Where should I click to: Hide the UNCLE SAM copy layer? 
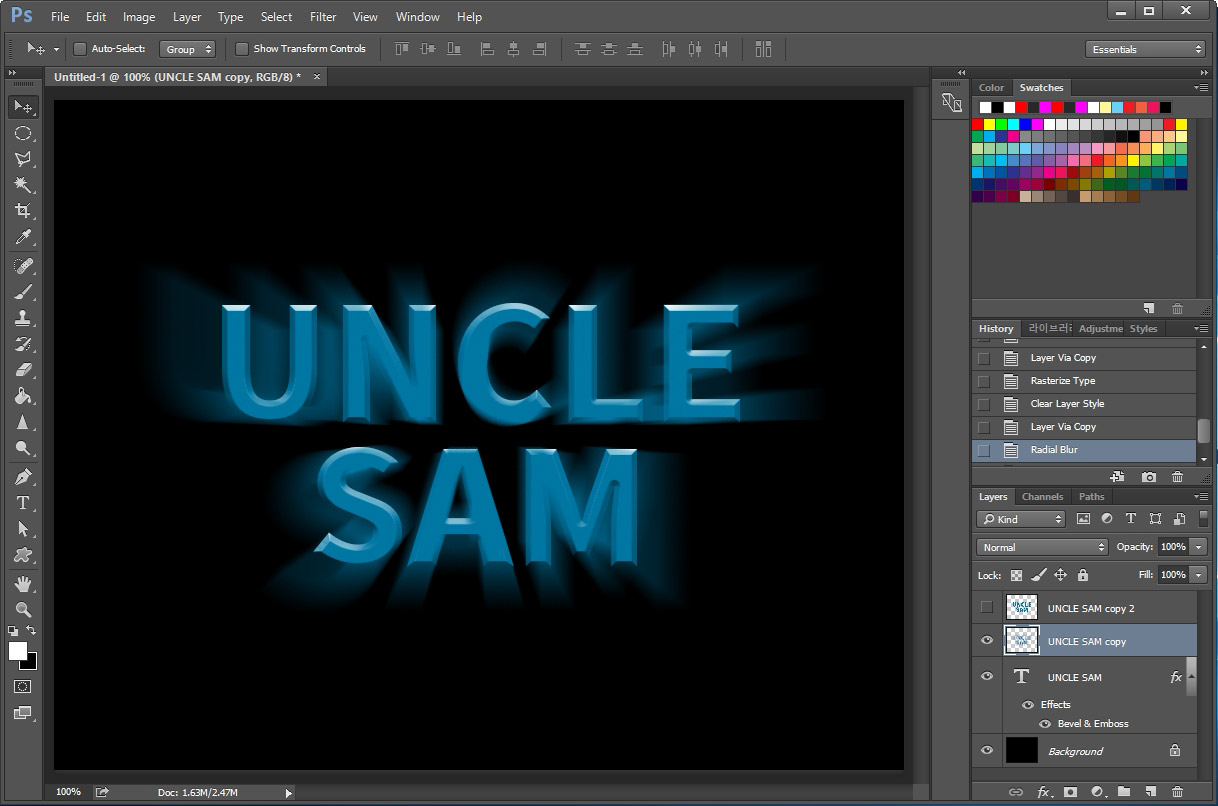(987, 641)
